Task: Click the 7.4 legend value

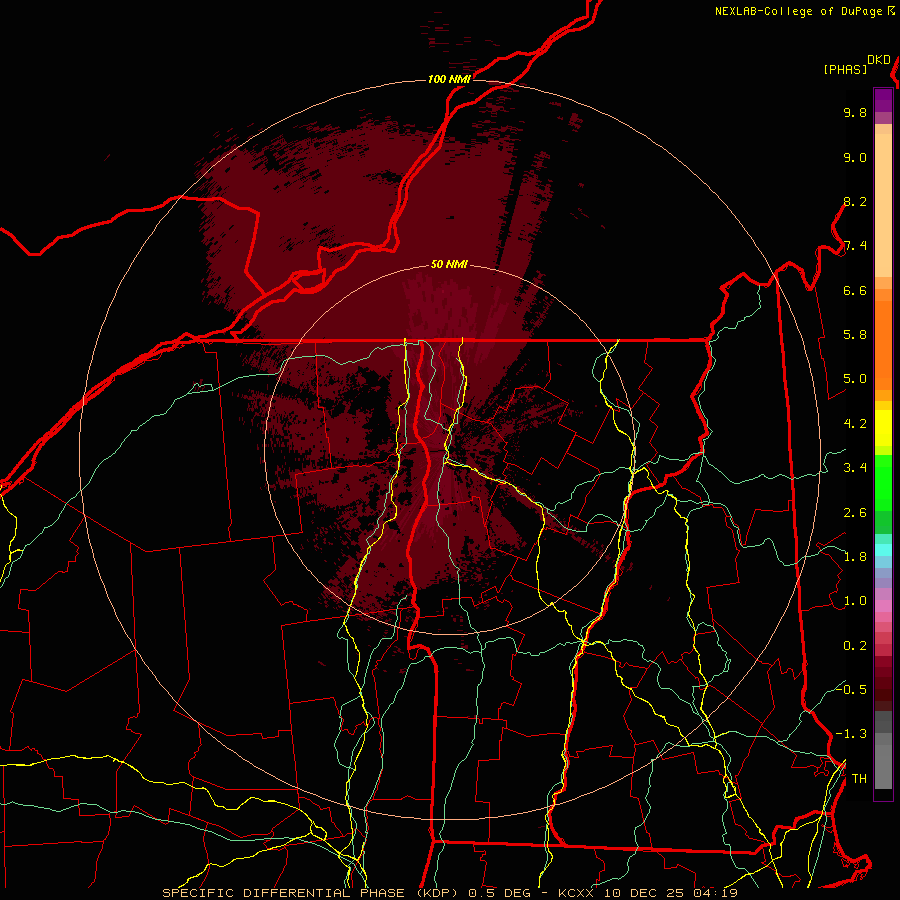Action: (x=855, y=246)
